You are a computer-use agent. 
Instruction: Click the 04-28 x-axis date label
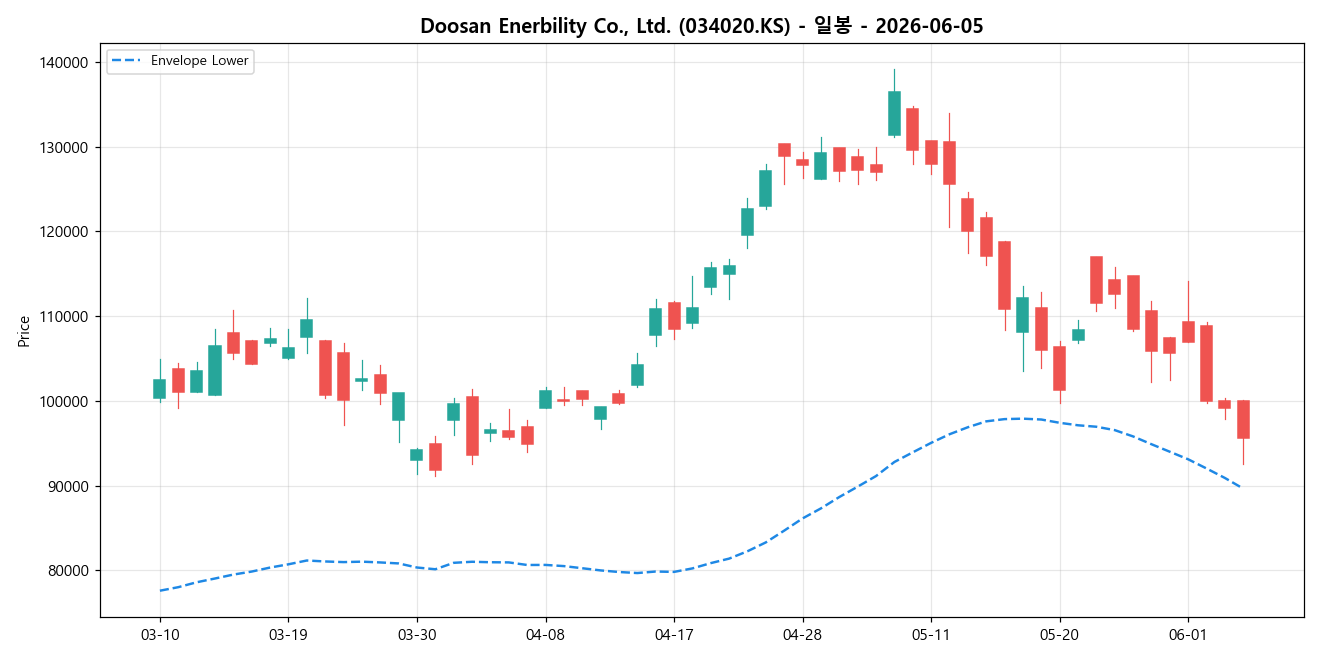pyautogui.click(x=802, y=635)
